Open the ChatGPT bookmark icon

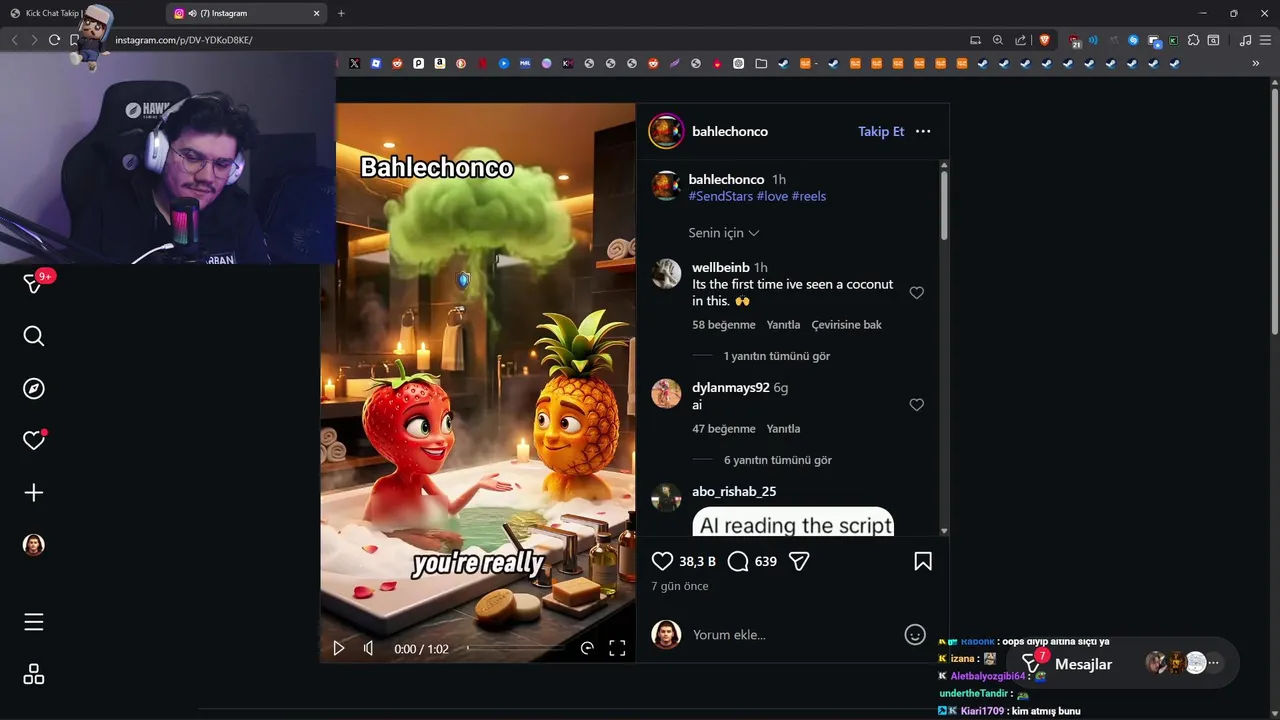click(x=738, y=63)
